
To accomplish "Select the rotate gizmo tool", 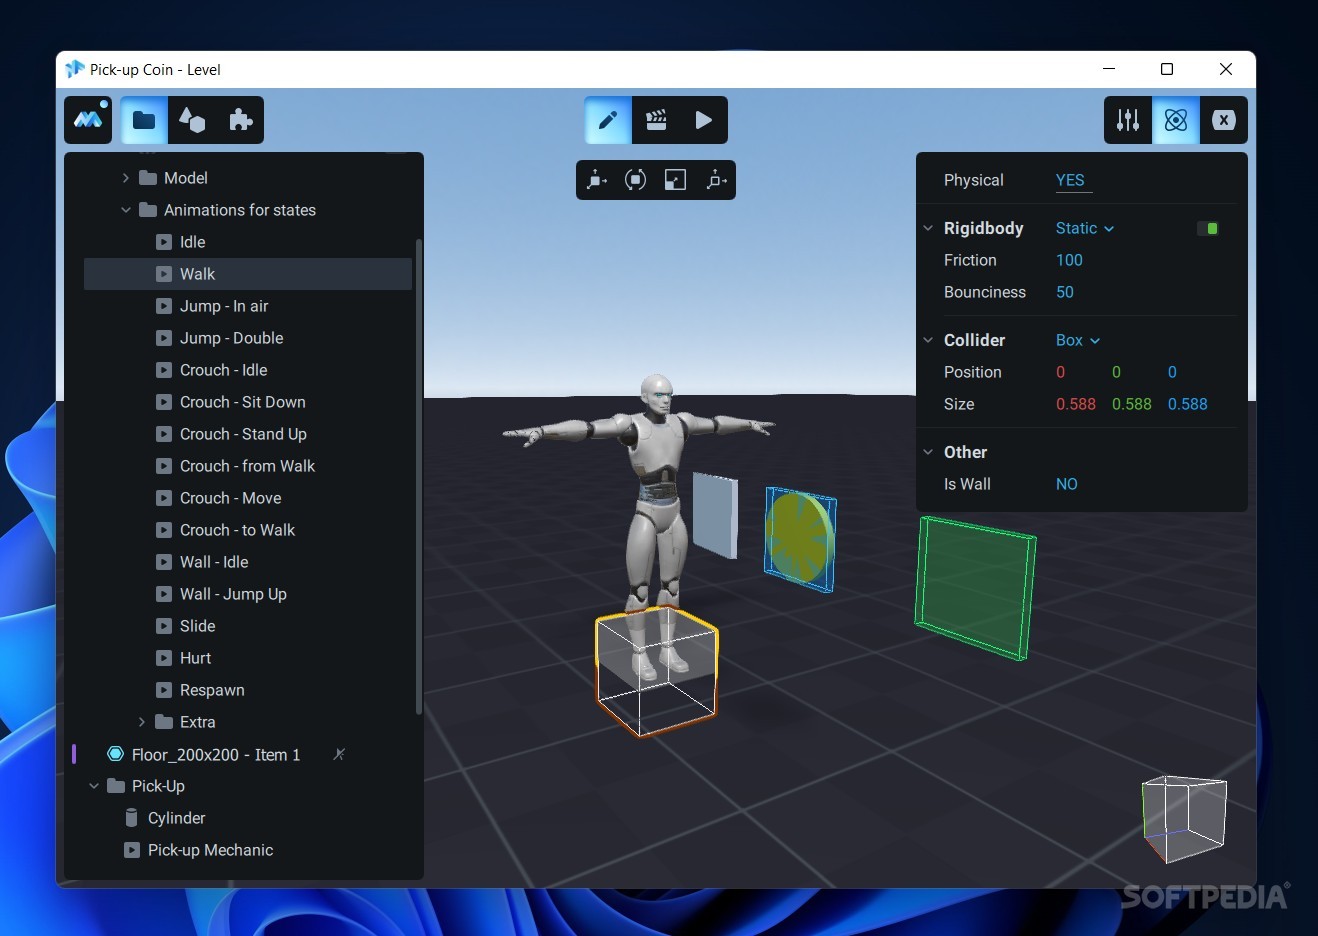I will 635,180.
